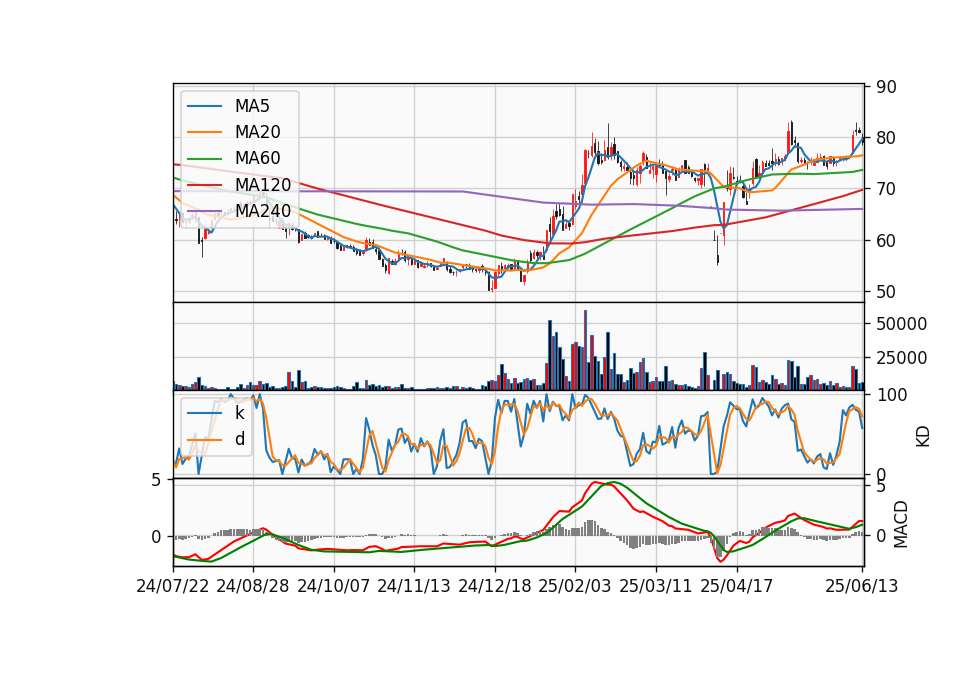Click the 60 price axis tick label
Viewport: 960px width, 690px height.
pyautogui.click(x=886, y=241)
